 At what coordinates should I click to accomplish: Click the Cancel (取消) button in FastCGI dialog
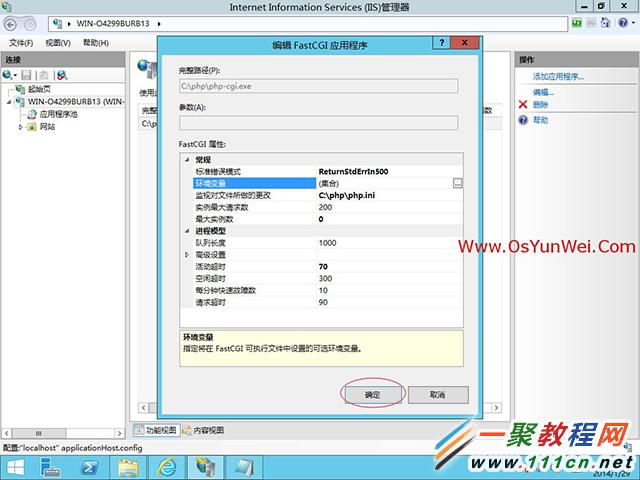tap(438, 395)
